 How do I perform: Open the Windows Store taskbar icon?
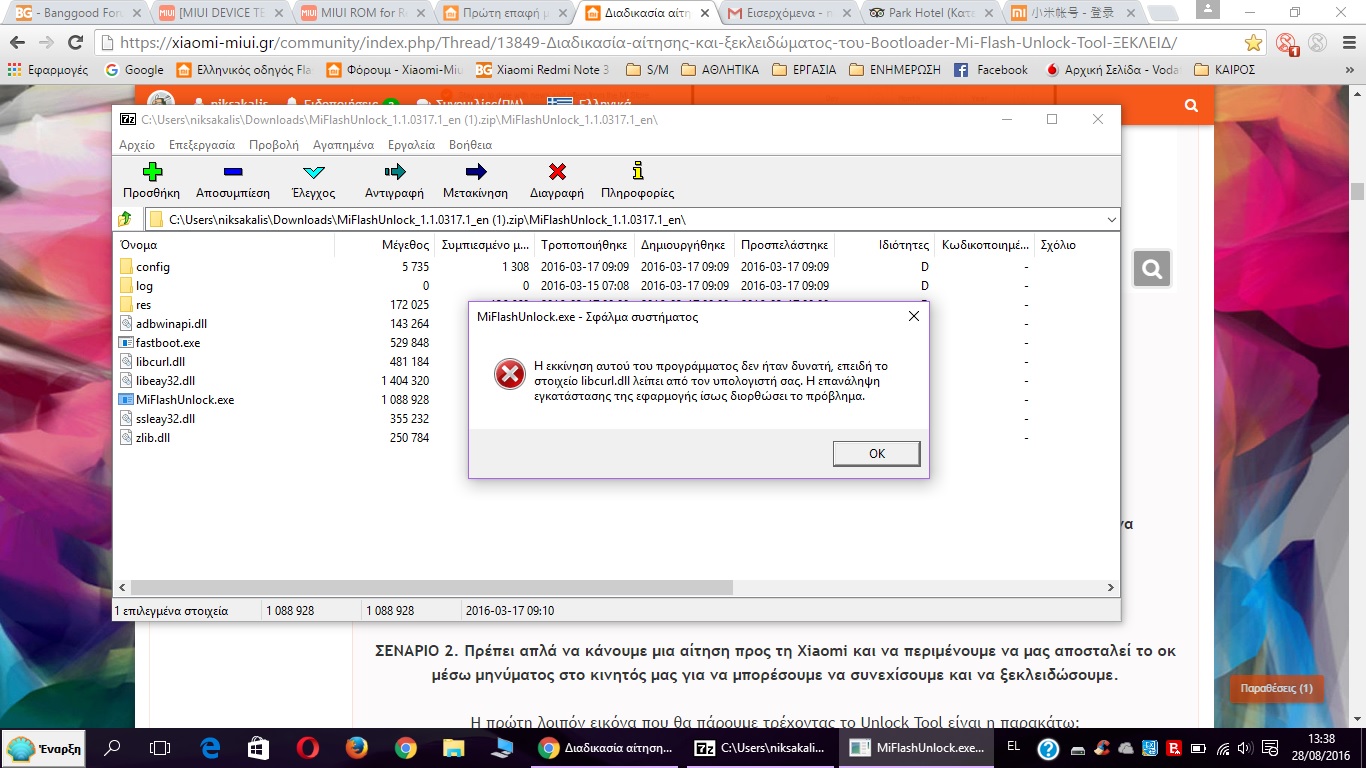[x=259, y=747]
